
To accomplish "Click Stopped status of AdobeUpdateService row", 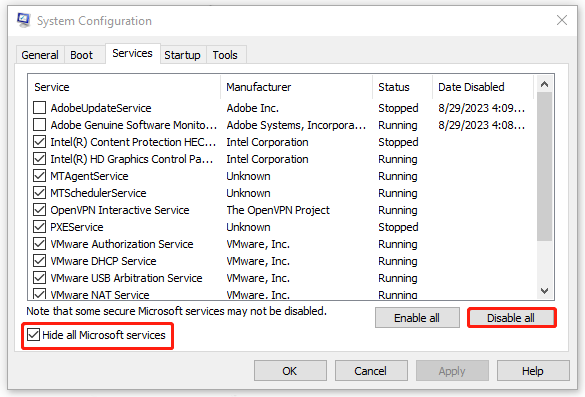I will coord(398,108).
